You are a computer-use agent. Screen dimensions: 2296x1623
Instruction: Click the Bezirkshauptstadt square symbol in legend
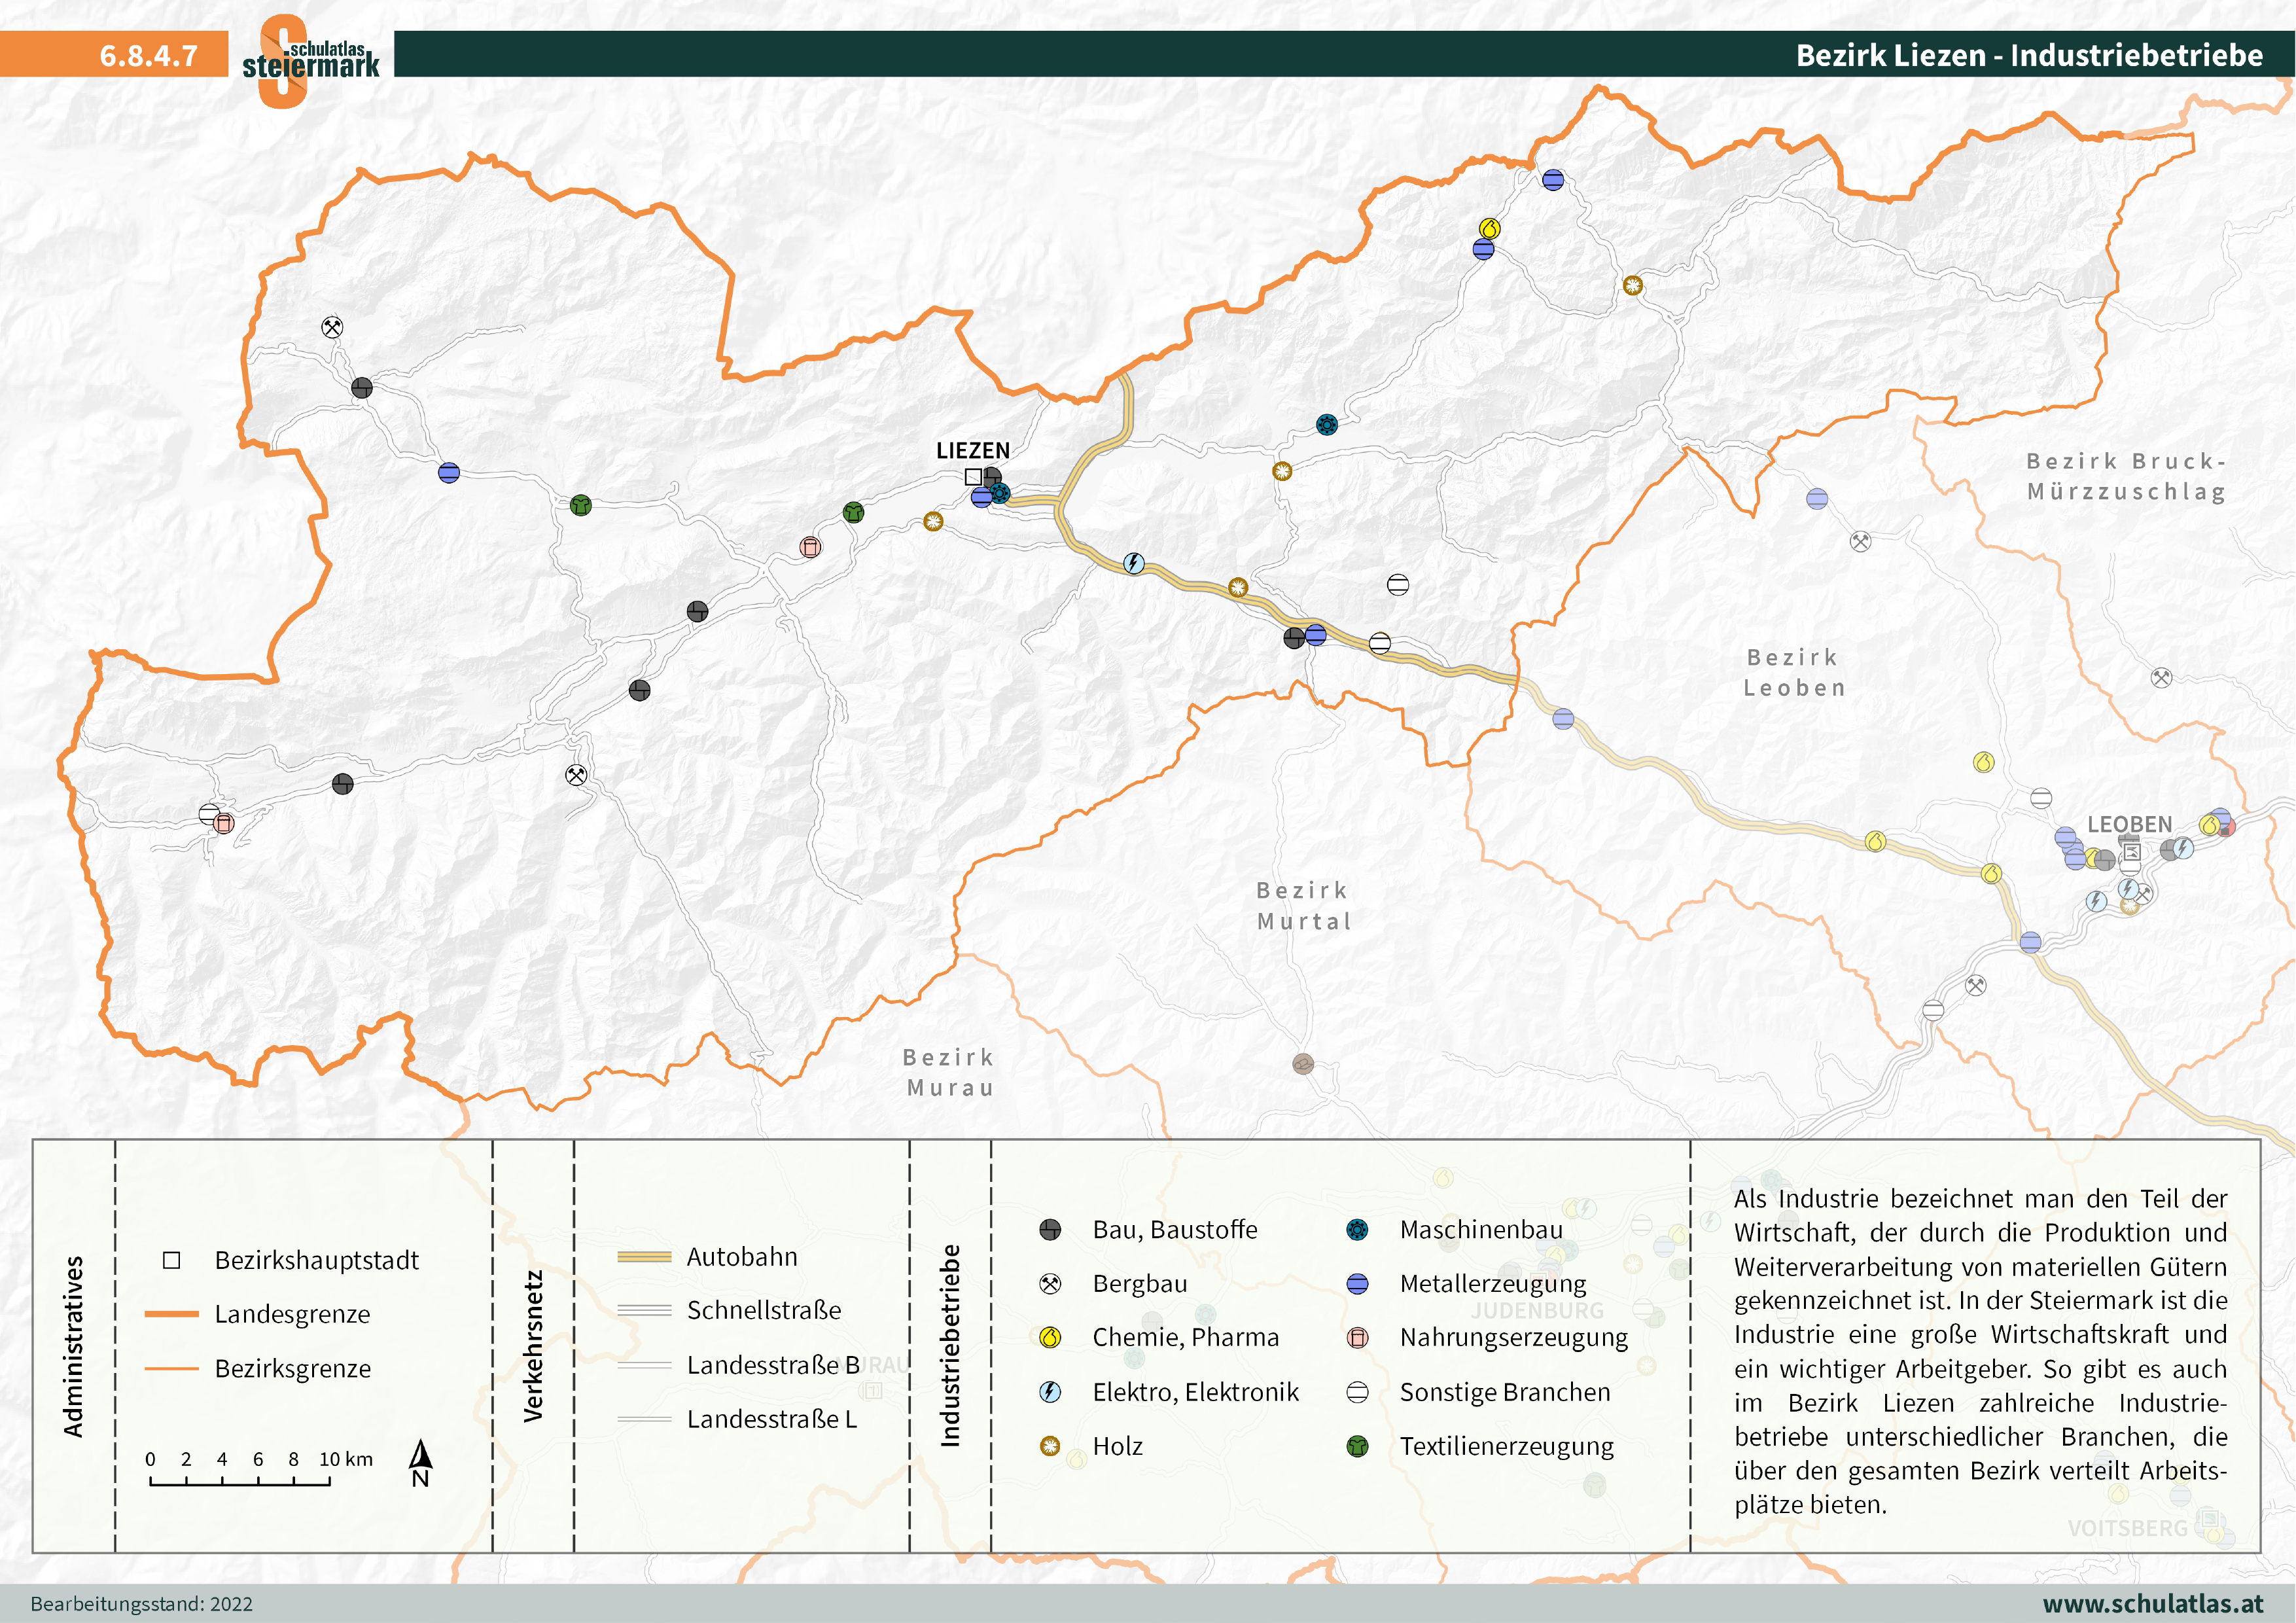(x=172, y=1260)
